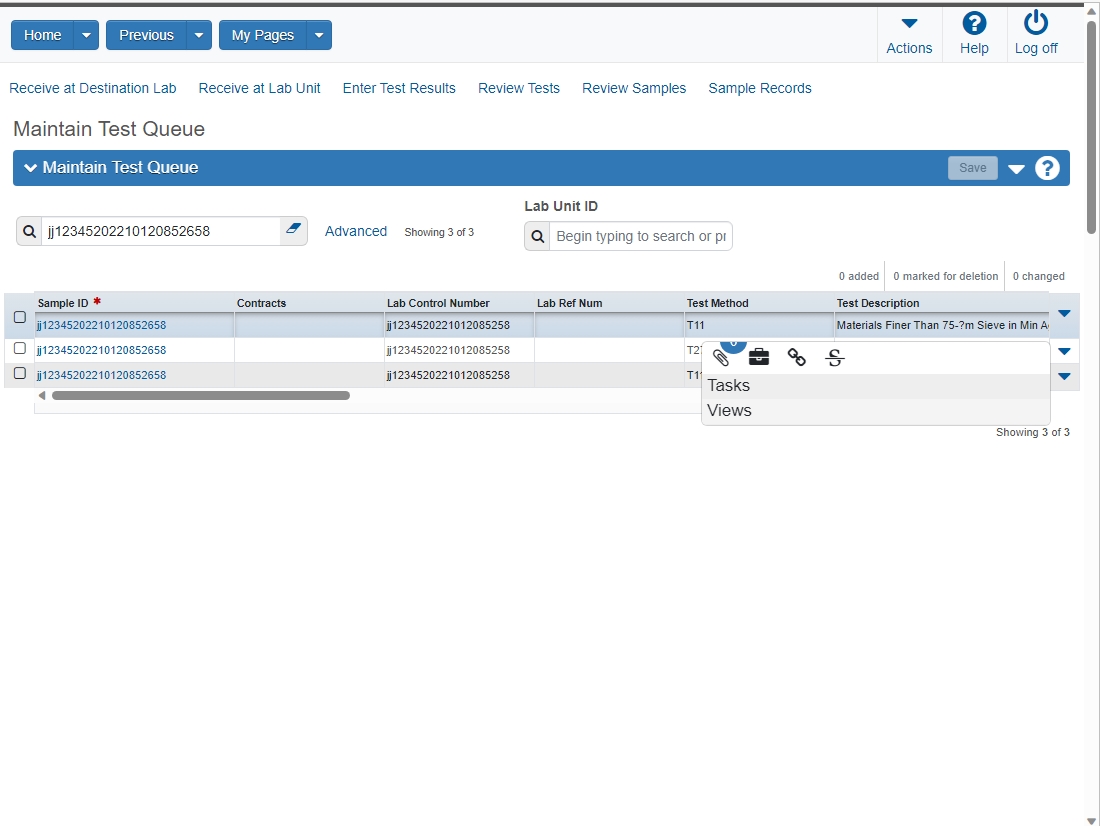Click the '0 changed' indicator
1100x826 pixels.
point(1038,277)
